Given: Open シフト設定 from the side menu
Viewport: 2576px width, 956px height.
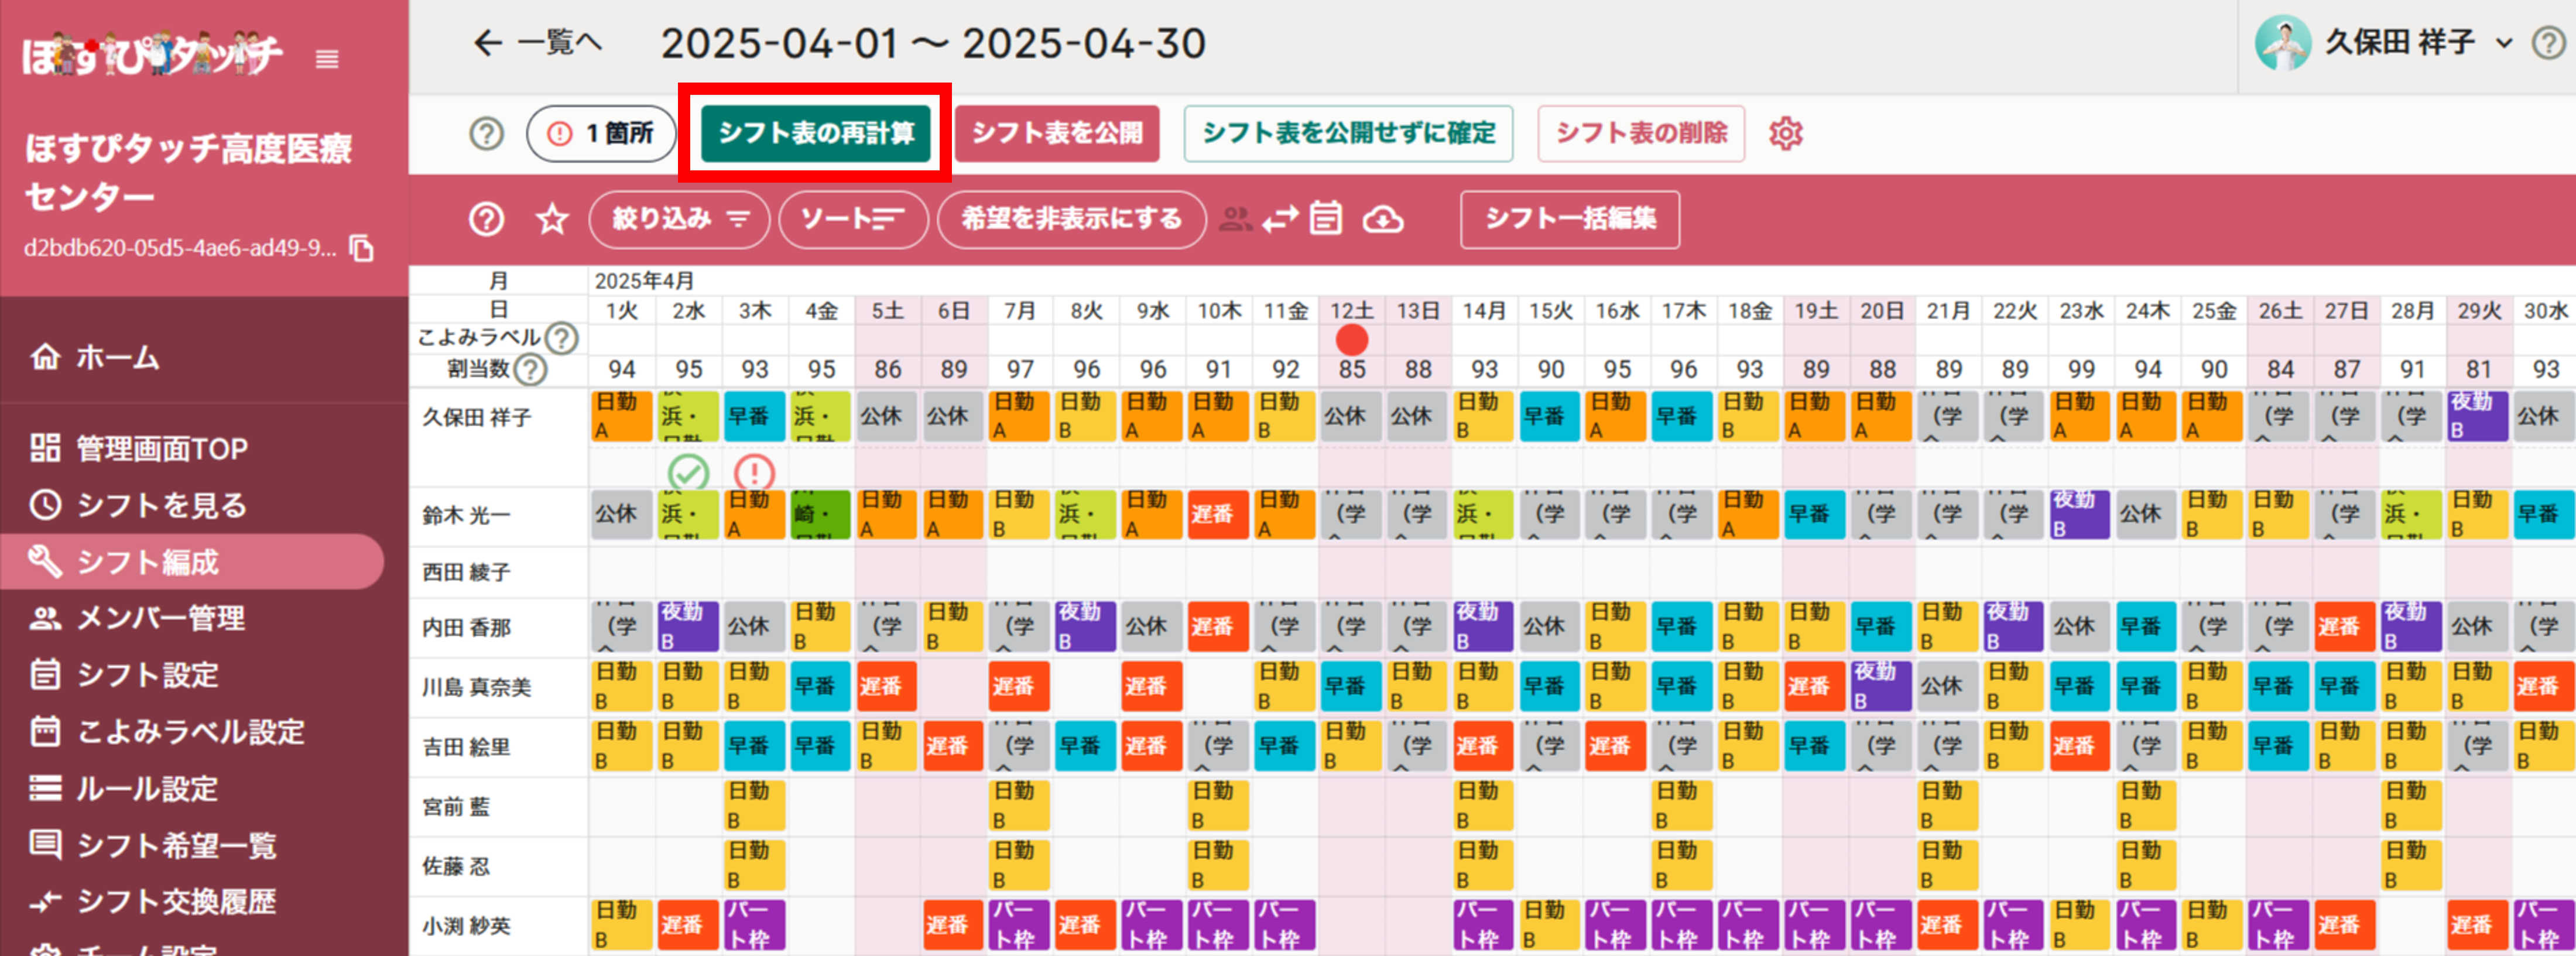Looking at the screenshot, I should (146, 676).
